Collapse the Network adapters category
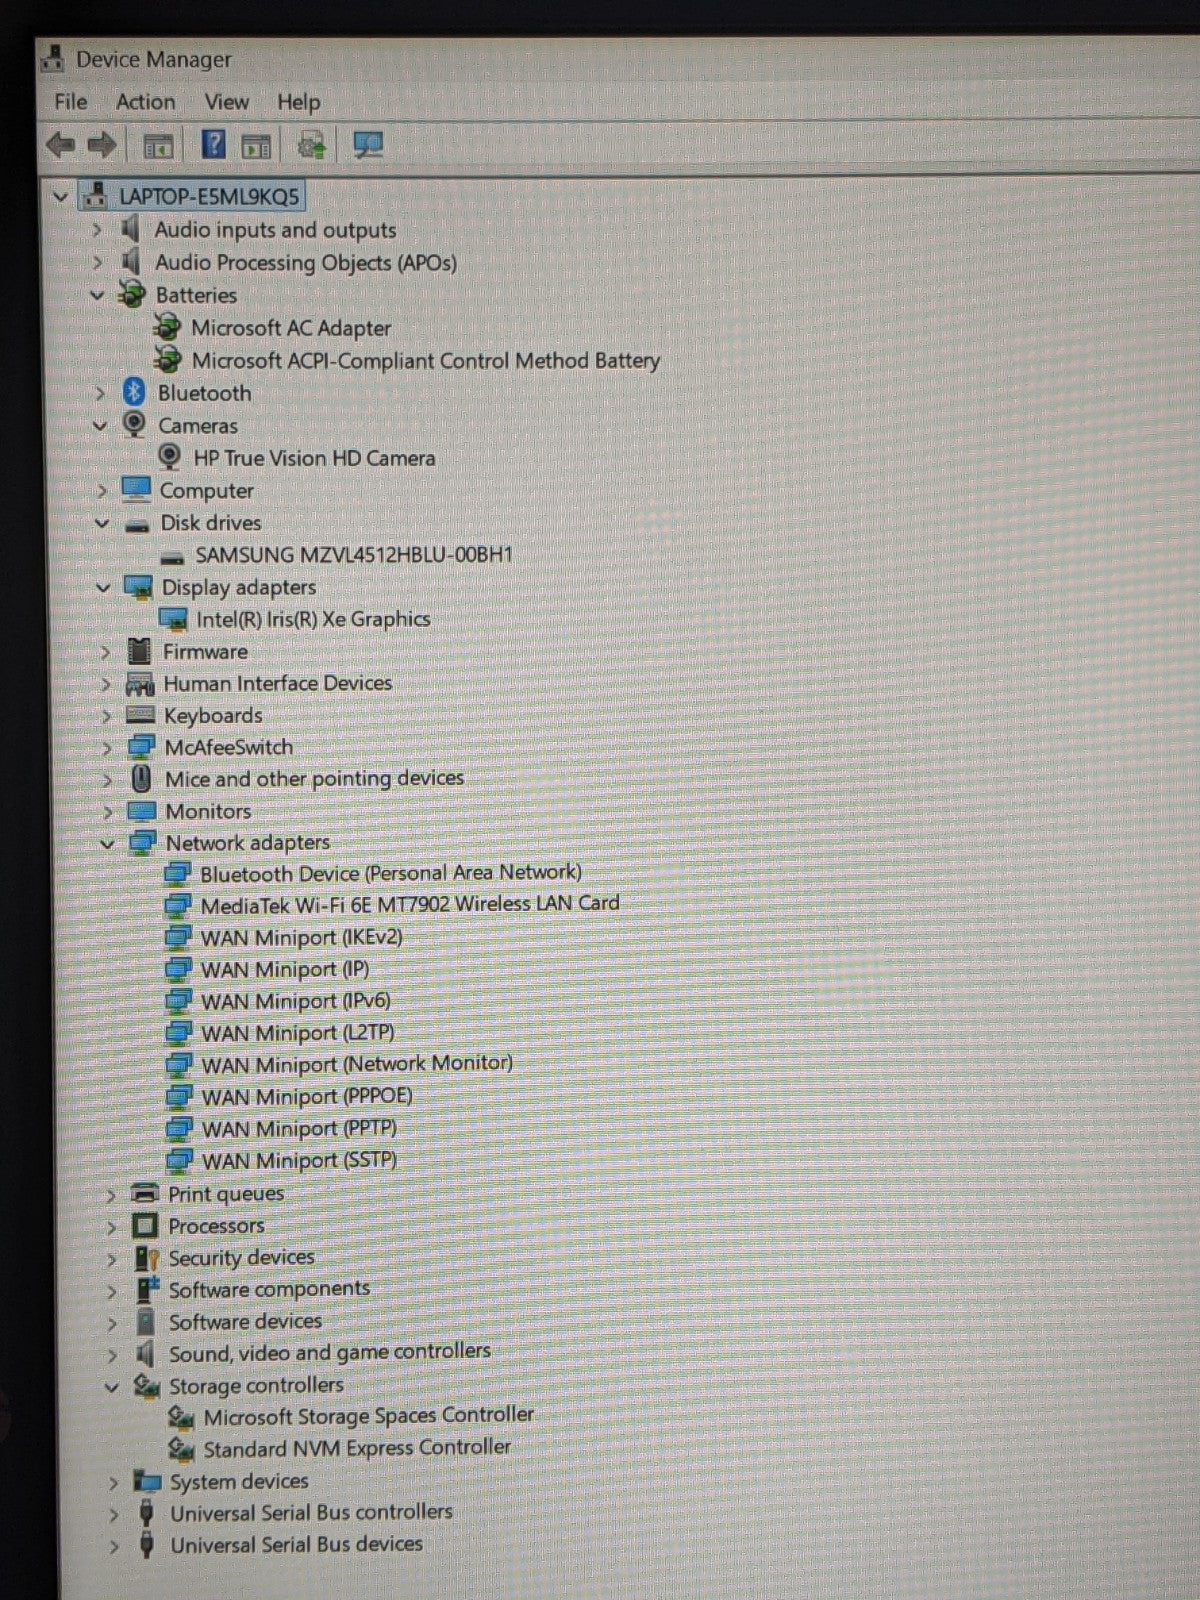Viewport: 1200px width, 1600px height. (x=107, y=844)
